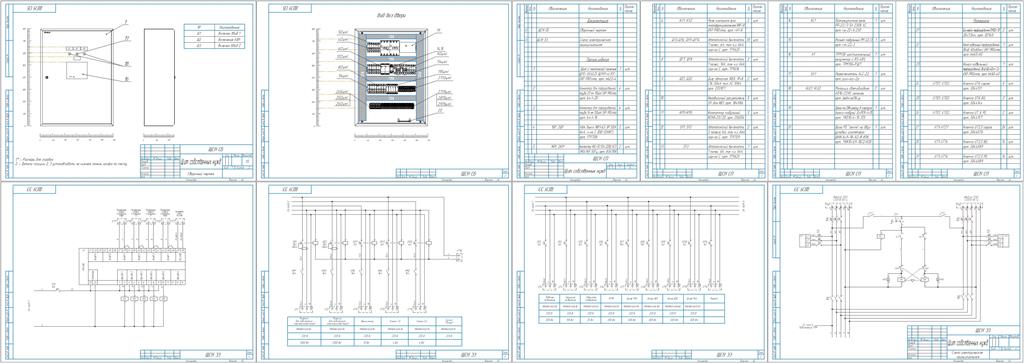Open the fourth specification table sheet
The width and height of the screenshot is (1024, 363).
click(958, 90)
